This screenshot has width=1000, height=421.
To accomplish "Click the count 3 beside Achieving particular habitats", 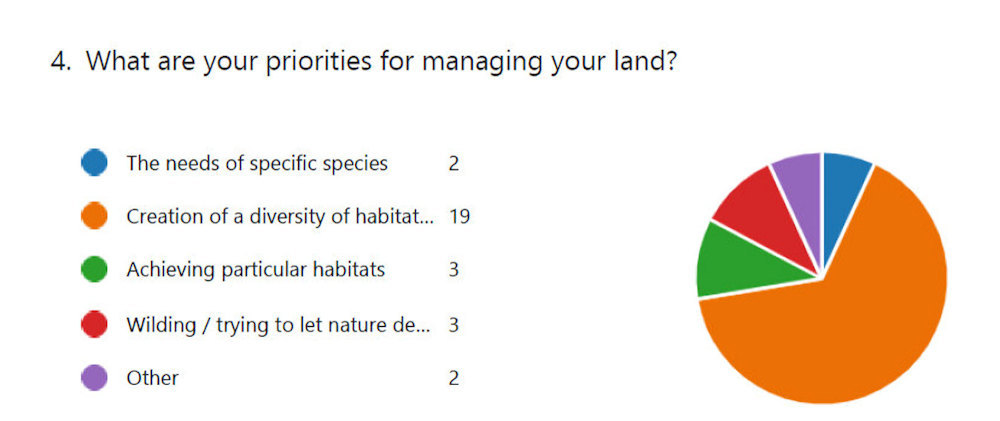I will [x=453, y=270].
